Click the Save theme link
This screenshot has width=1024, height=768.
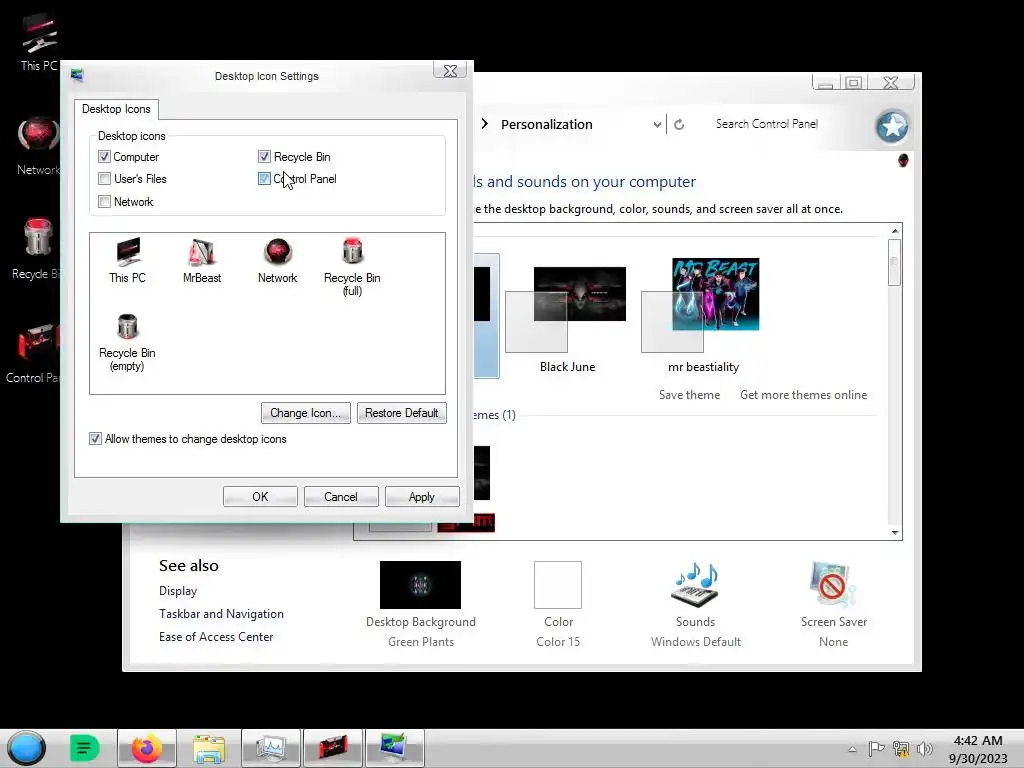(689, 394)
